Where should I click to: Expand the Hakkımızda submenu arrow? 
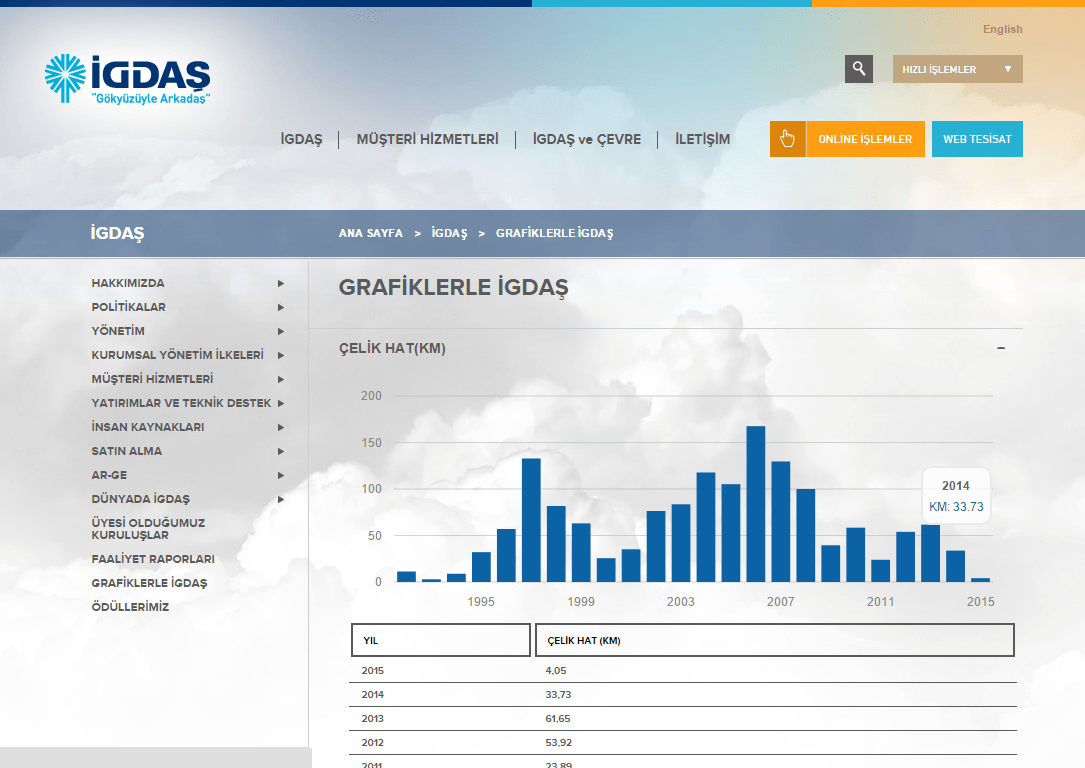(281, 284)
